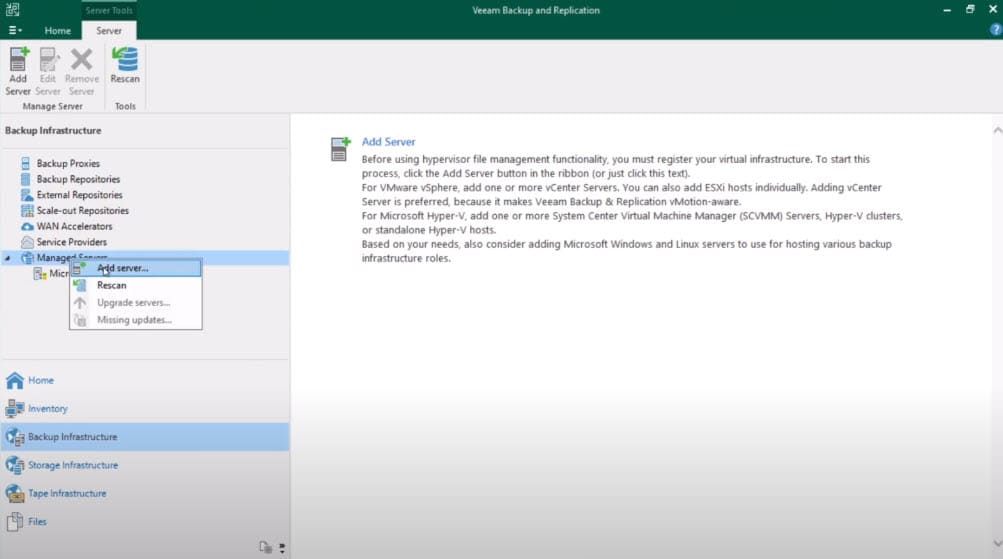Viewport: 1003px width, 559px height.
Task: Click the Service Providers icon
Action: [27, 242]
